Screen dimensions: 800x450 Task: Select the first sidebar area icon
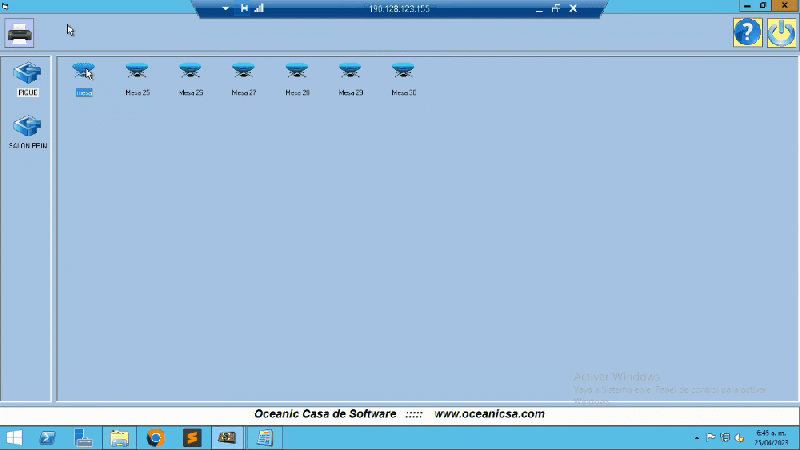pyautogui.click(x=27, y=75)
